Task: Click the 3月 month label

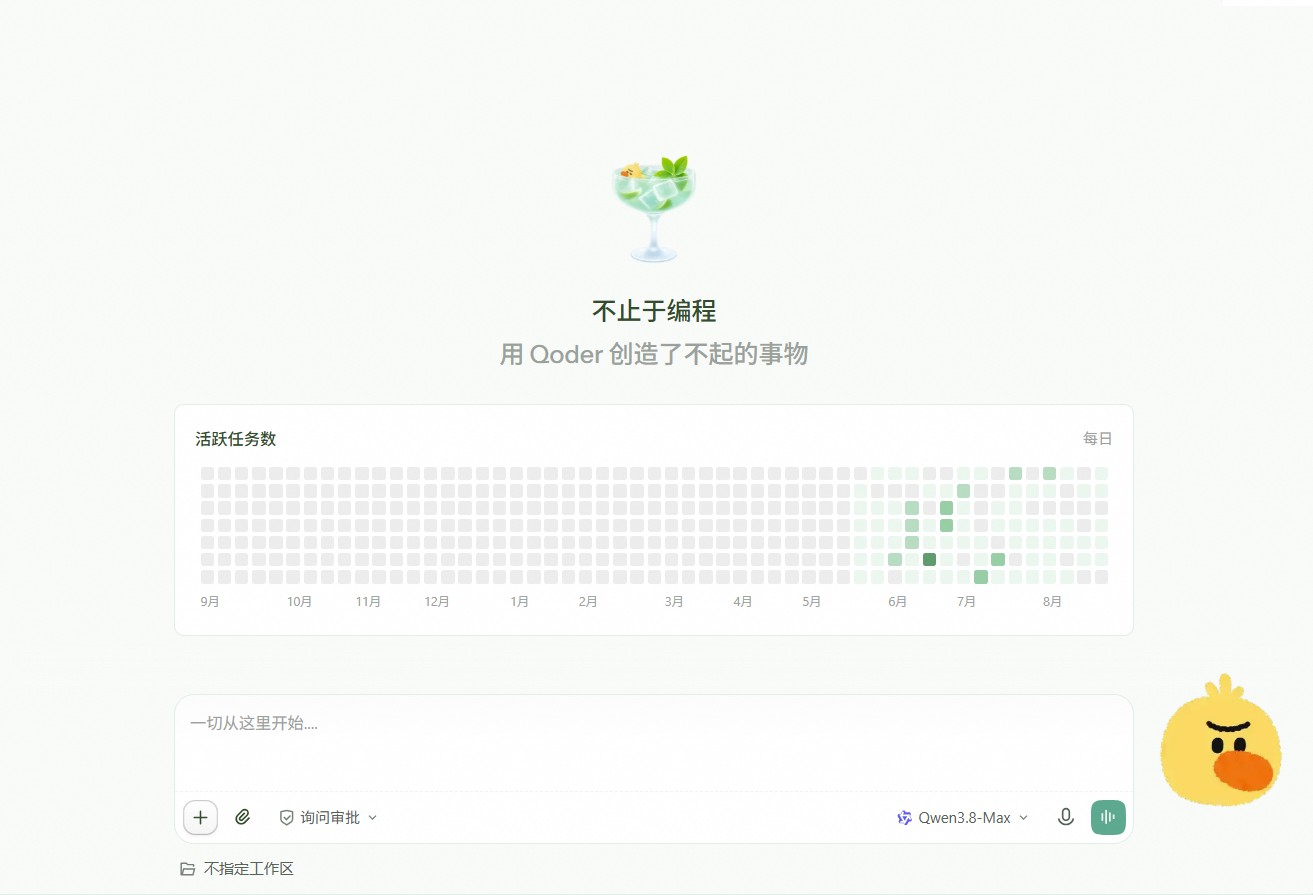Action: (674, 601)
